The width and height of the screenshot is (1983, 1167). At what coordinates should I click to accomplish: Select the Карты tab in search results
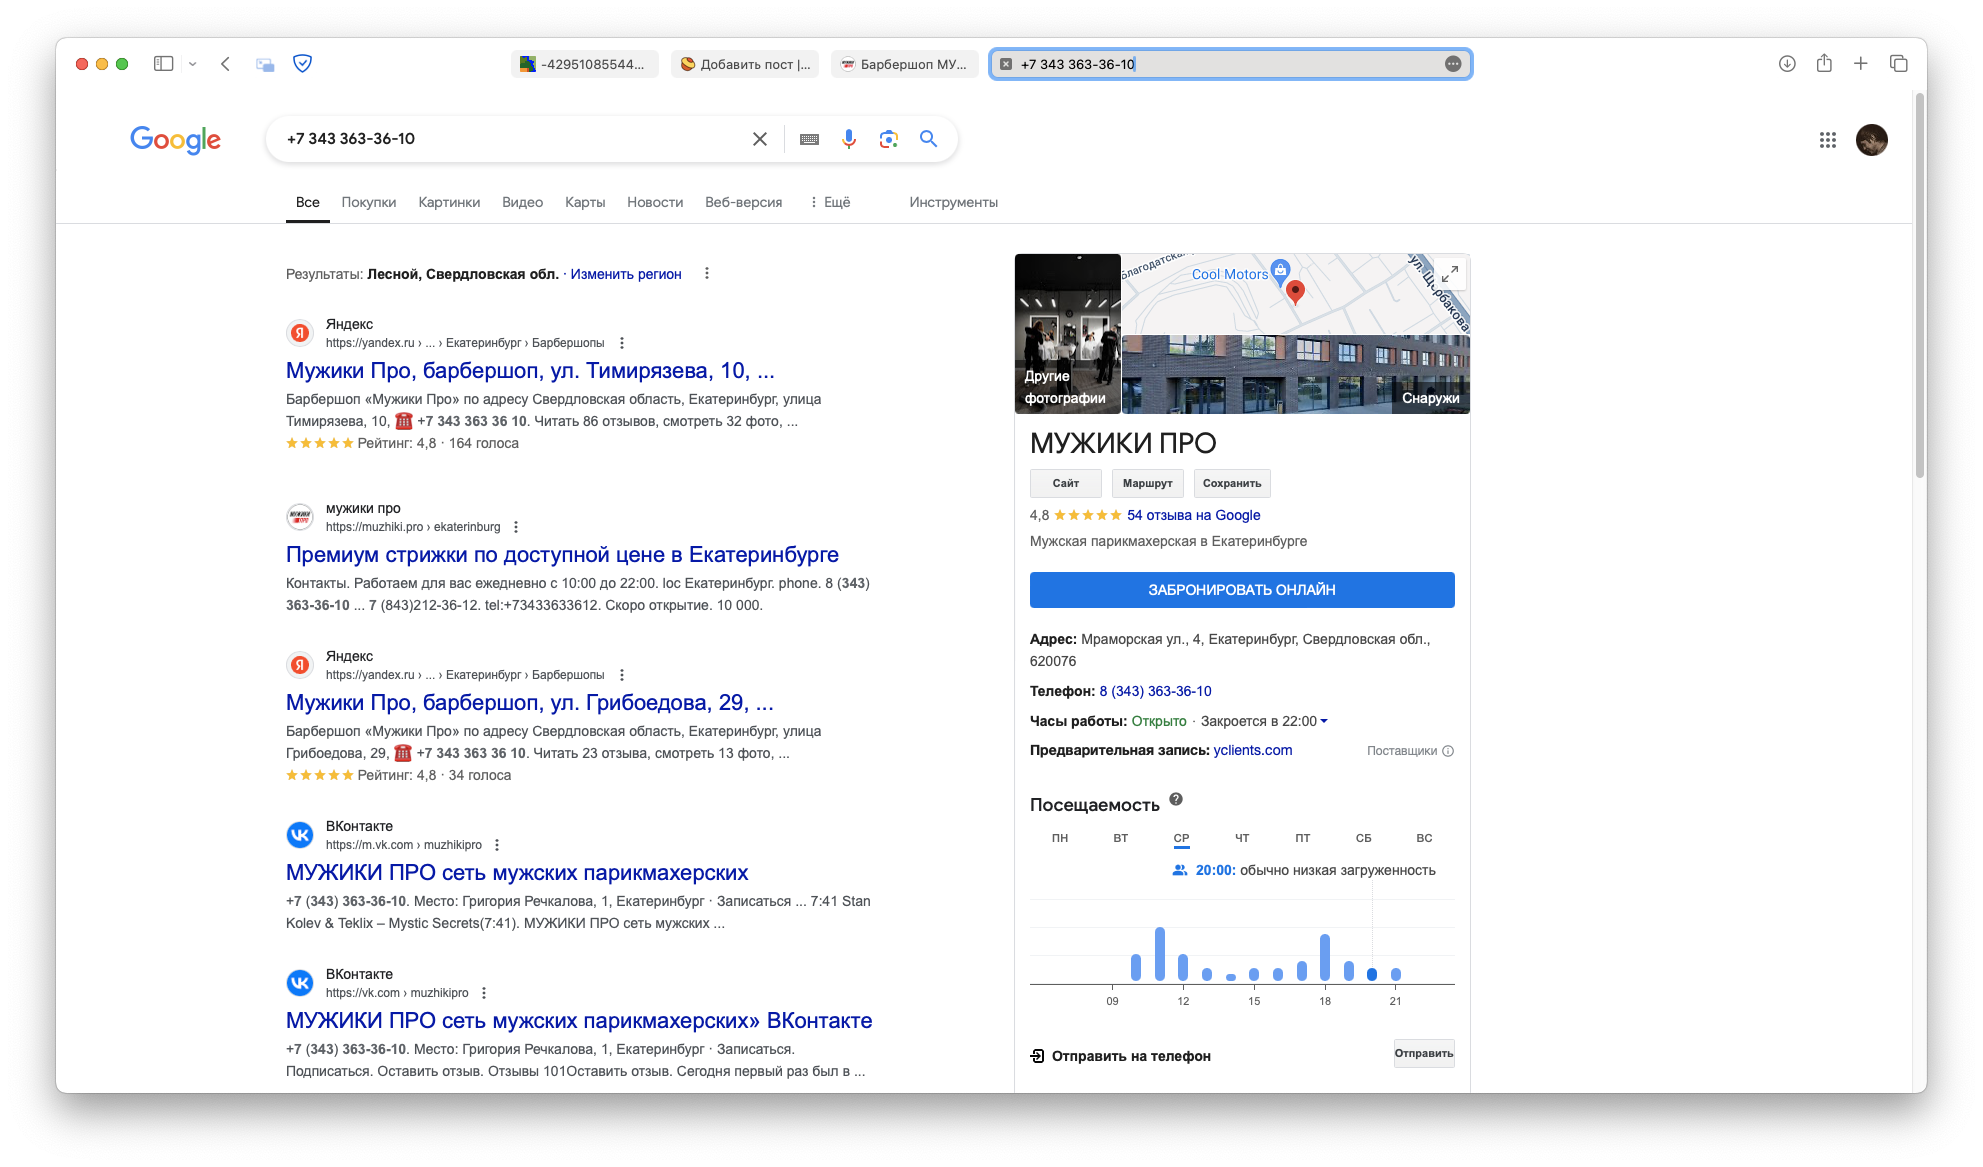pyautogui.click(x=583, y=204)
